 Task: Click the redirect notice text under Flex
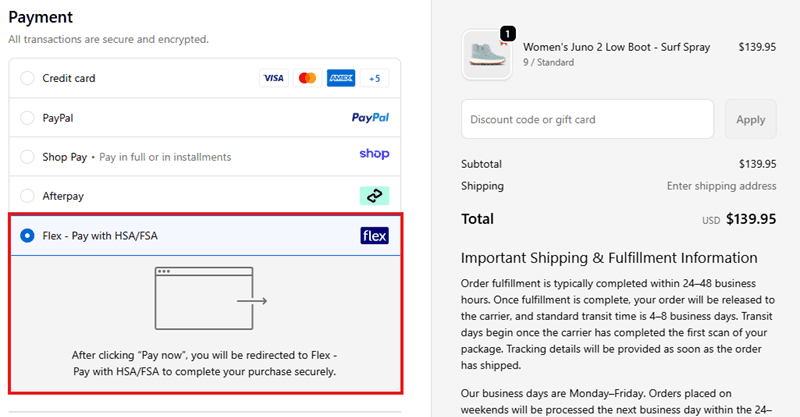pos(205,363)
